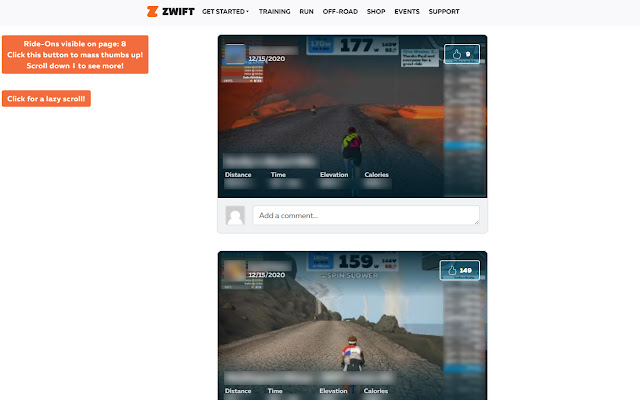Open the SUPPORT page
Image resolution: width=640 pixels, height=400 pixels.
444,11
